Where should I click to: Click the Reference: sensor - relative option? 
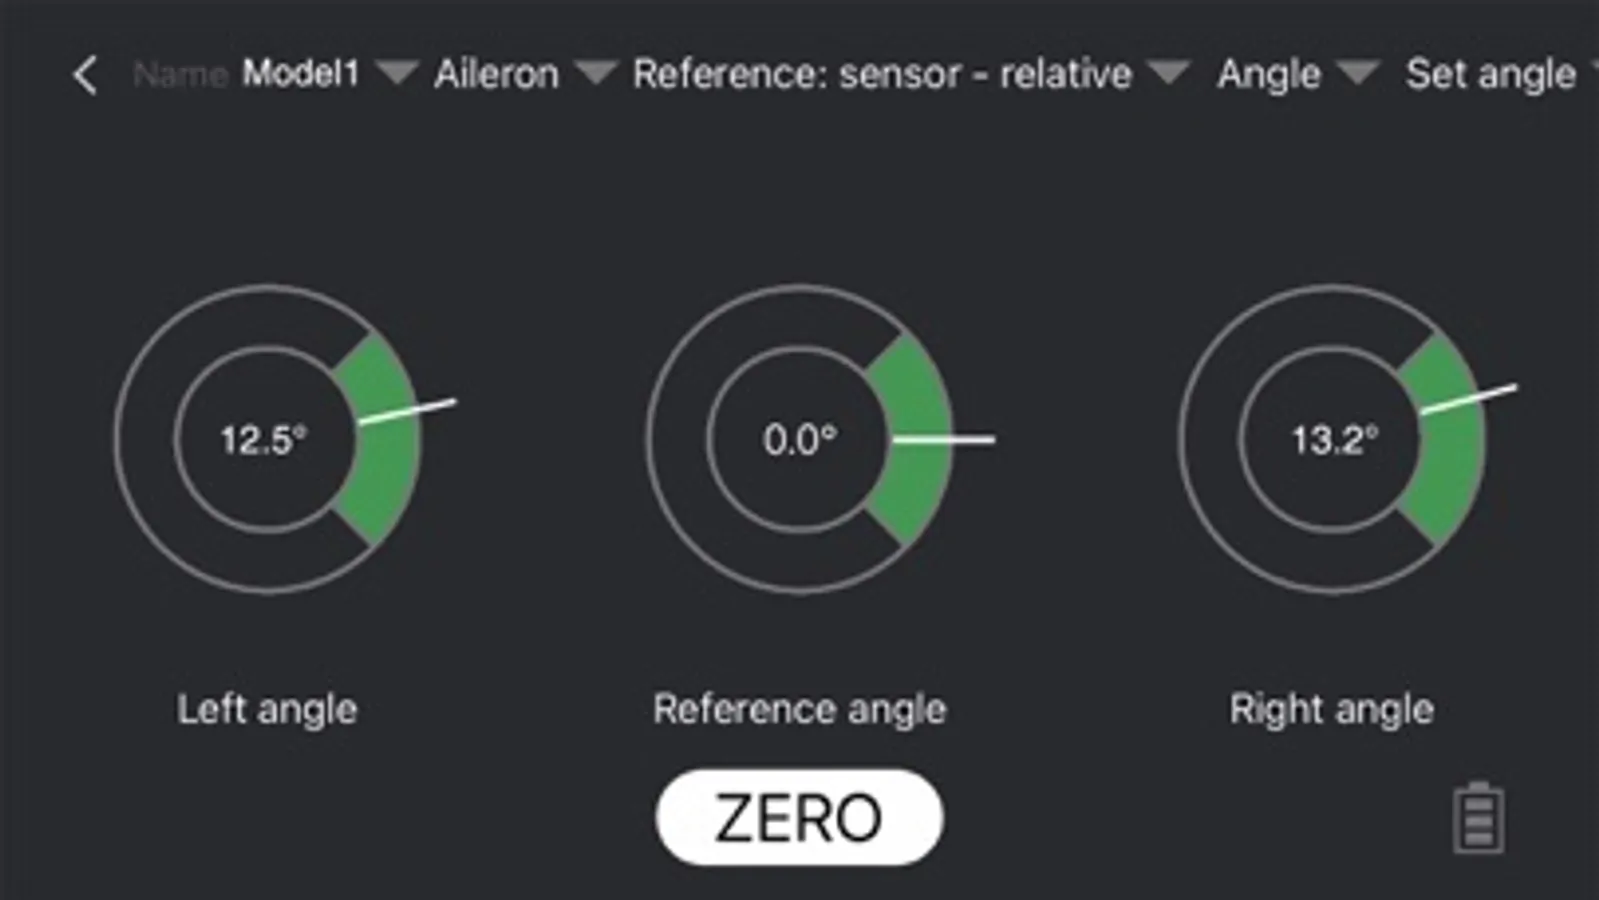pyautogui.click(x=882, y=74)
